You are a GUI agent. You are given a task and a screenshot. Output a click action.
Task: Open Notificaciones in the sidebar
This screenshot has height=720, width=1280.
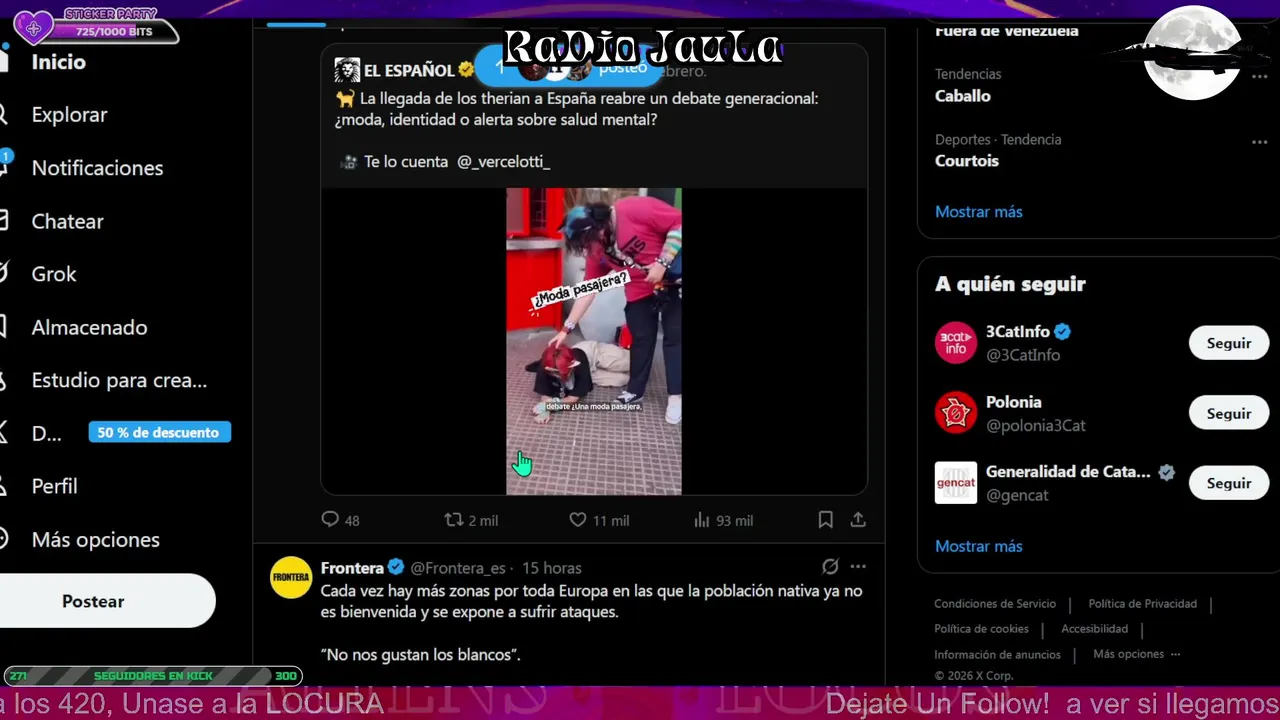click(x=97, y=168)
